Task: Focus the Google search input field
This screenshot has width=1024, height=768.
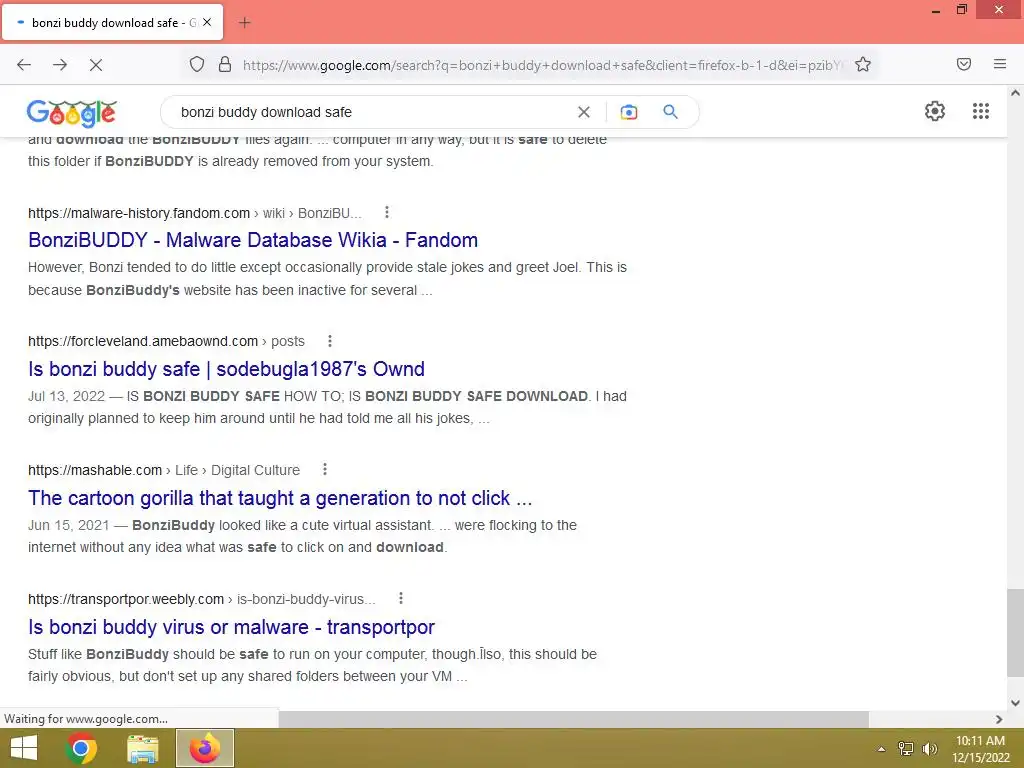Action: 372,112
